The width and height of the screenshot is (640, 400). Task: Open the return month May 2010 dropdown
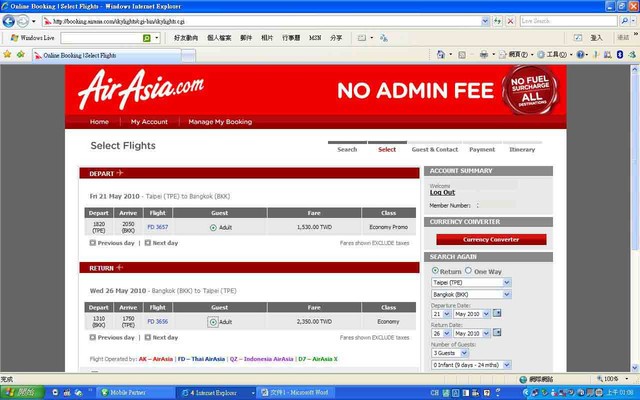click(471, 333)
